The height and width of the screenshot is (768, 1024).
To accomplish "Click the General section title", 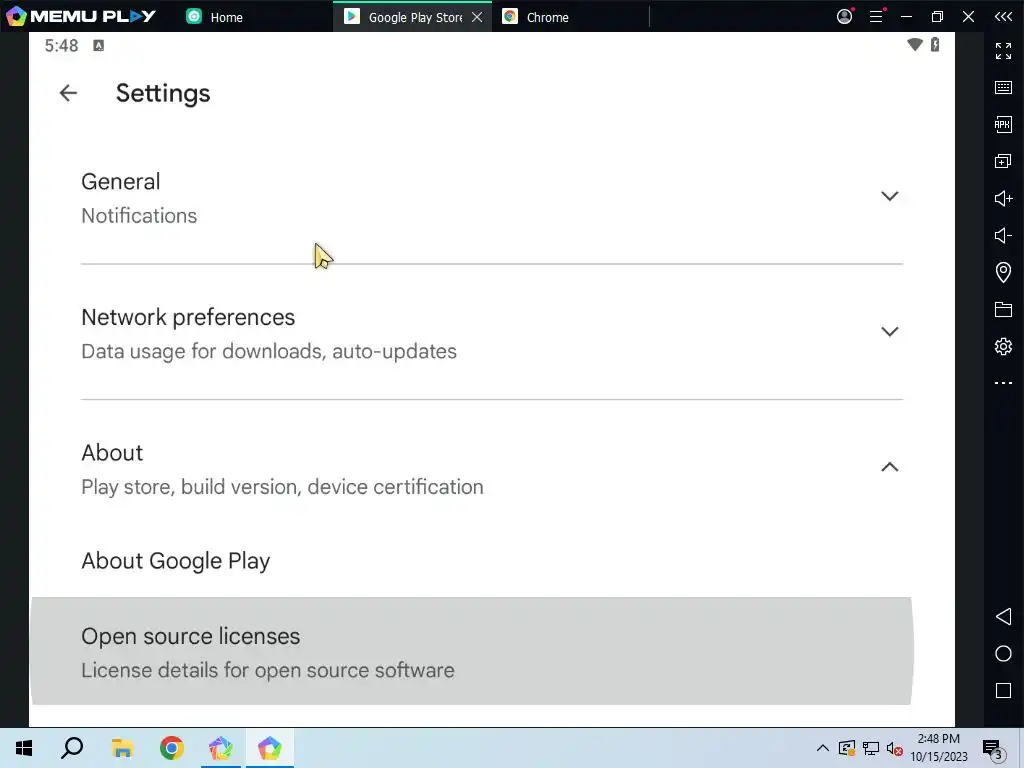I will click(121, 182).
